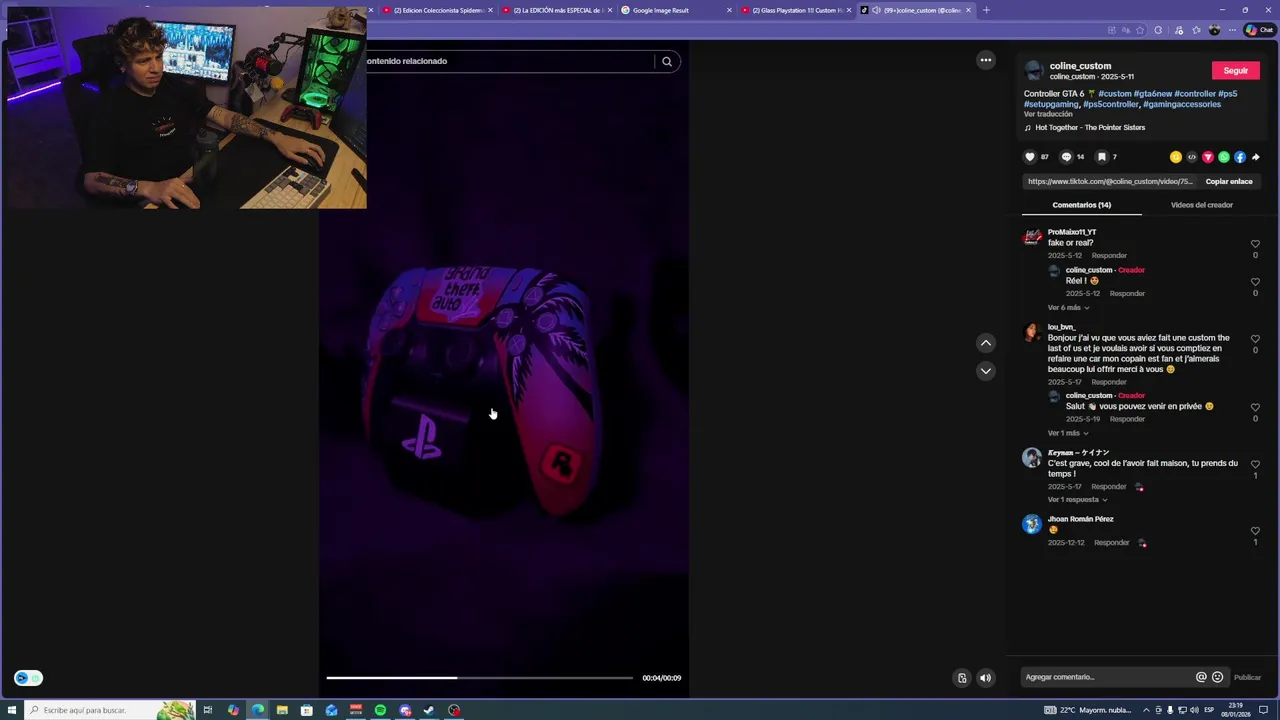Insert a mention with the @ icon

click(x=1201, y=677)
